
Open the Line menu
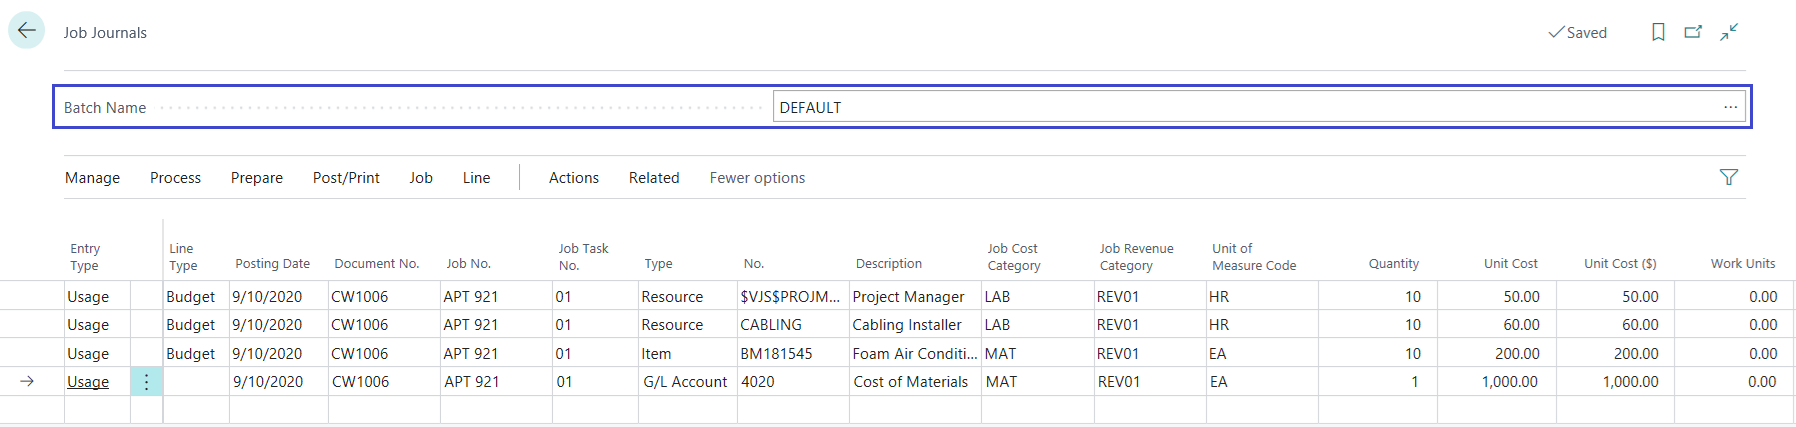coord(476,178)
